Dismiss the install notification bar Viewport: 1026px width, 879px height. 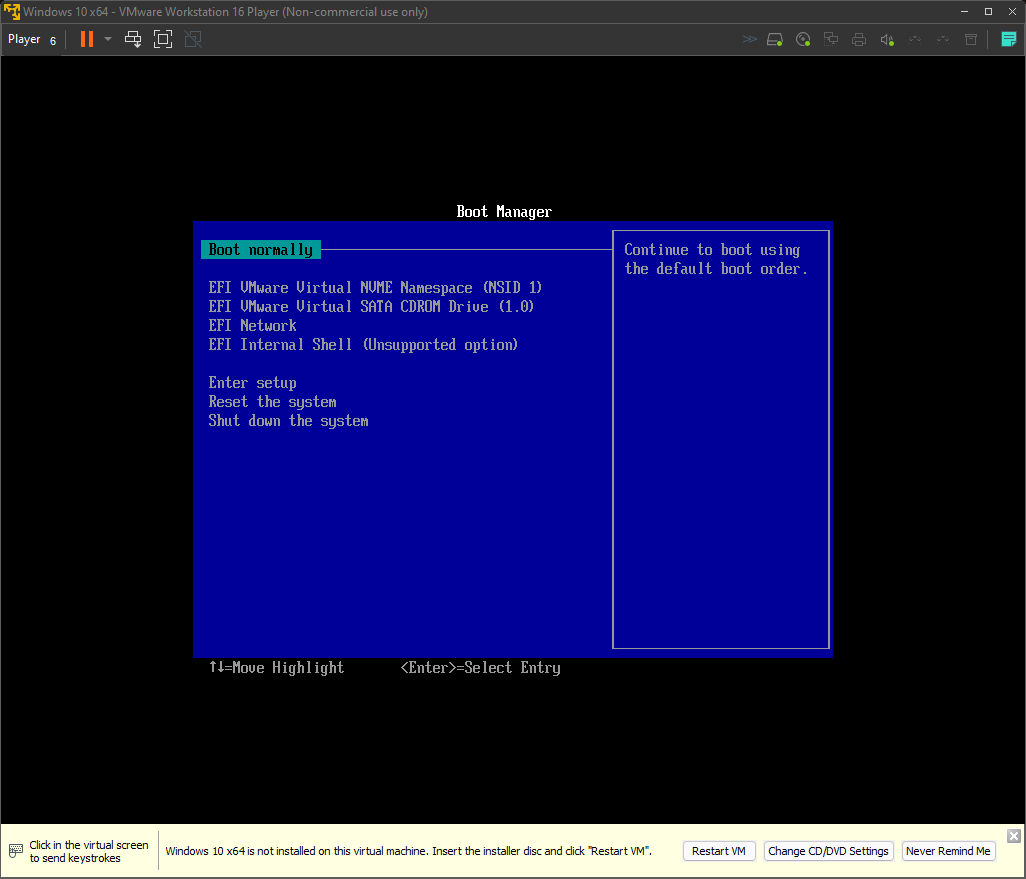(x=1013, y=836)
